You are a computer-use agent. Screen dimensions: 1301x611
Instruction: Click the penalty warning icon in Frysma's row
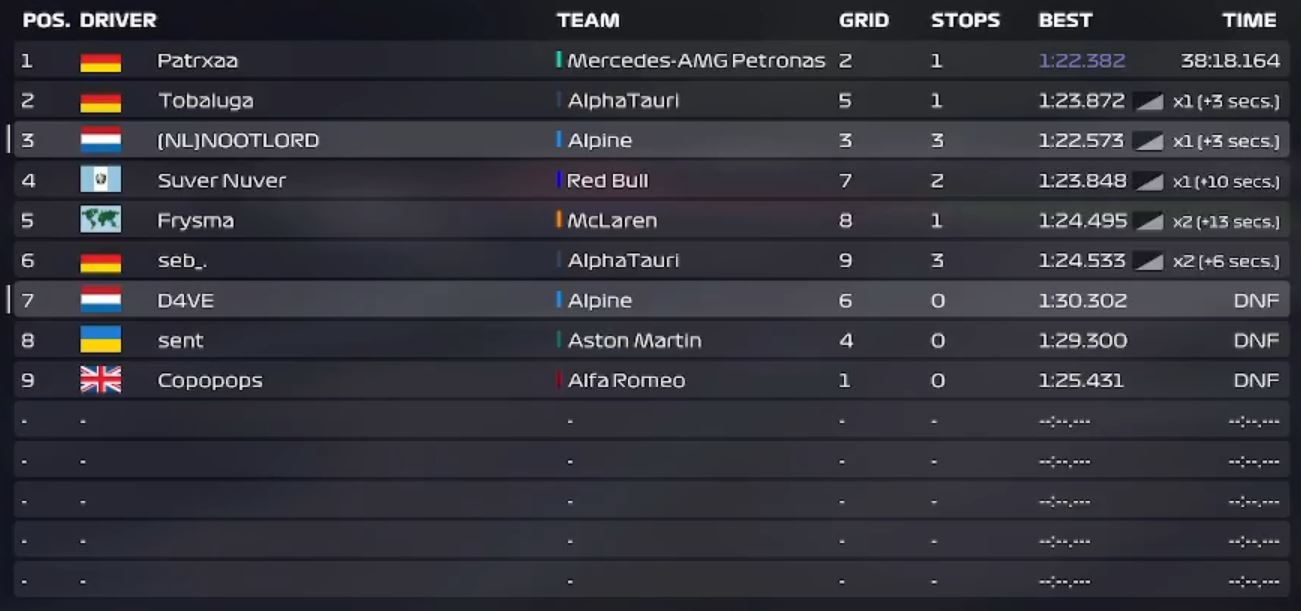[1148, 221]
